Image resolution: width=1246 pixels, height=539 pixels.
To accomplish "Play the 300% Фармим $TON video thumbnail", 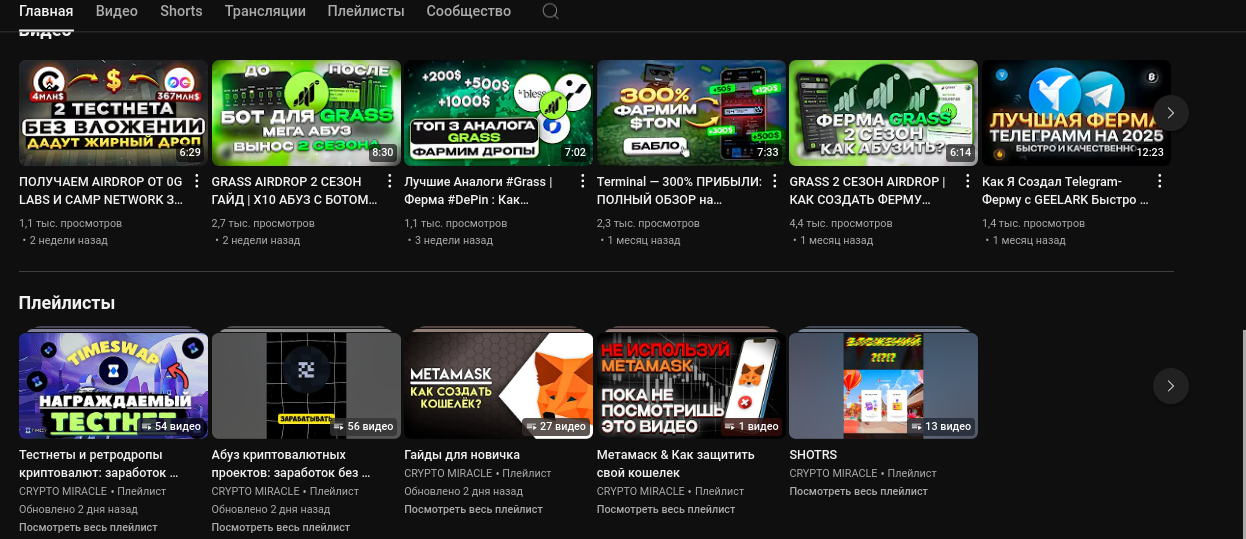I will 690,112.
